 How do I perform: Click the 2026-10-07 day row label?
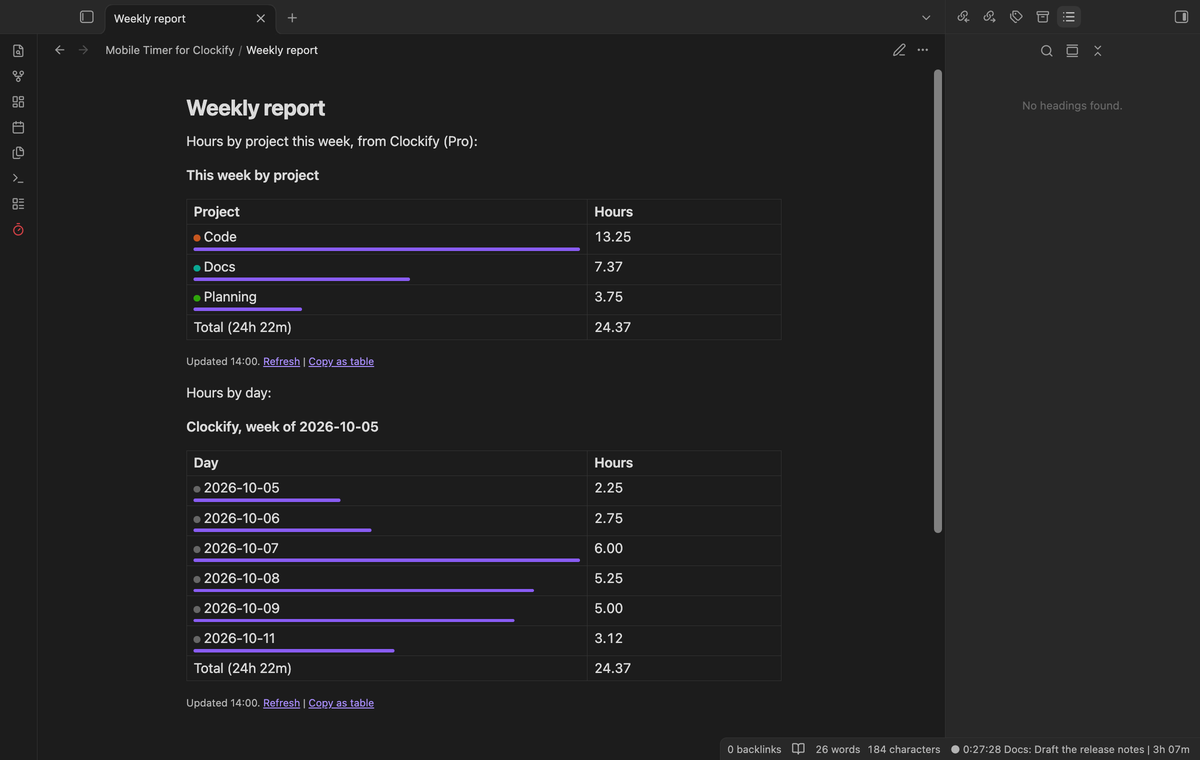pos(241,548)
